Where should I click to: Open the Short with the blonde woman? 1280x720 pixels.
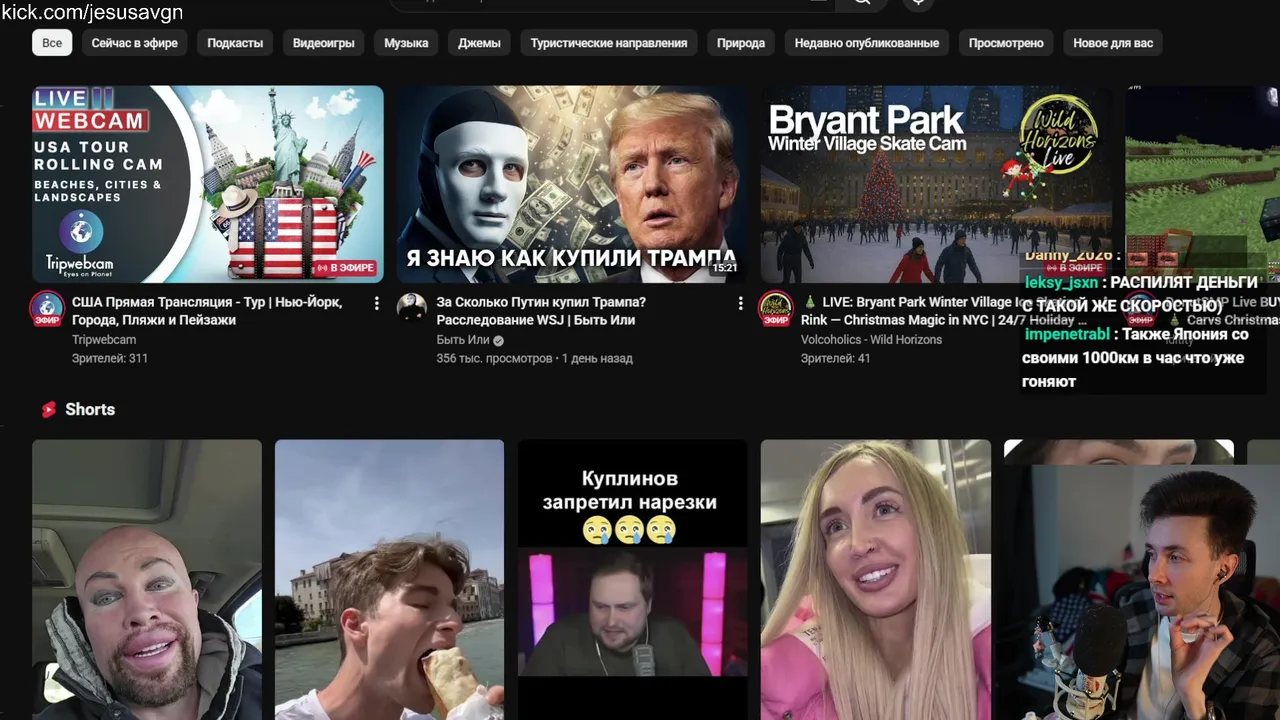coord(876,580)
